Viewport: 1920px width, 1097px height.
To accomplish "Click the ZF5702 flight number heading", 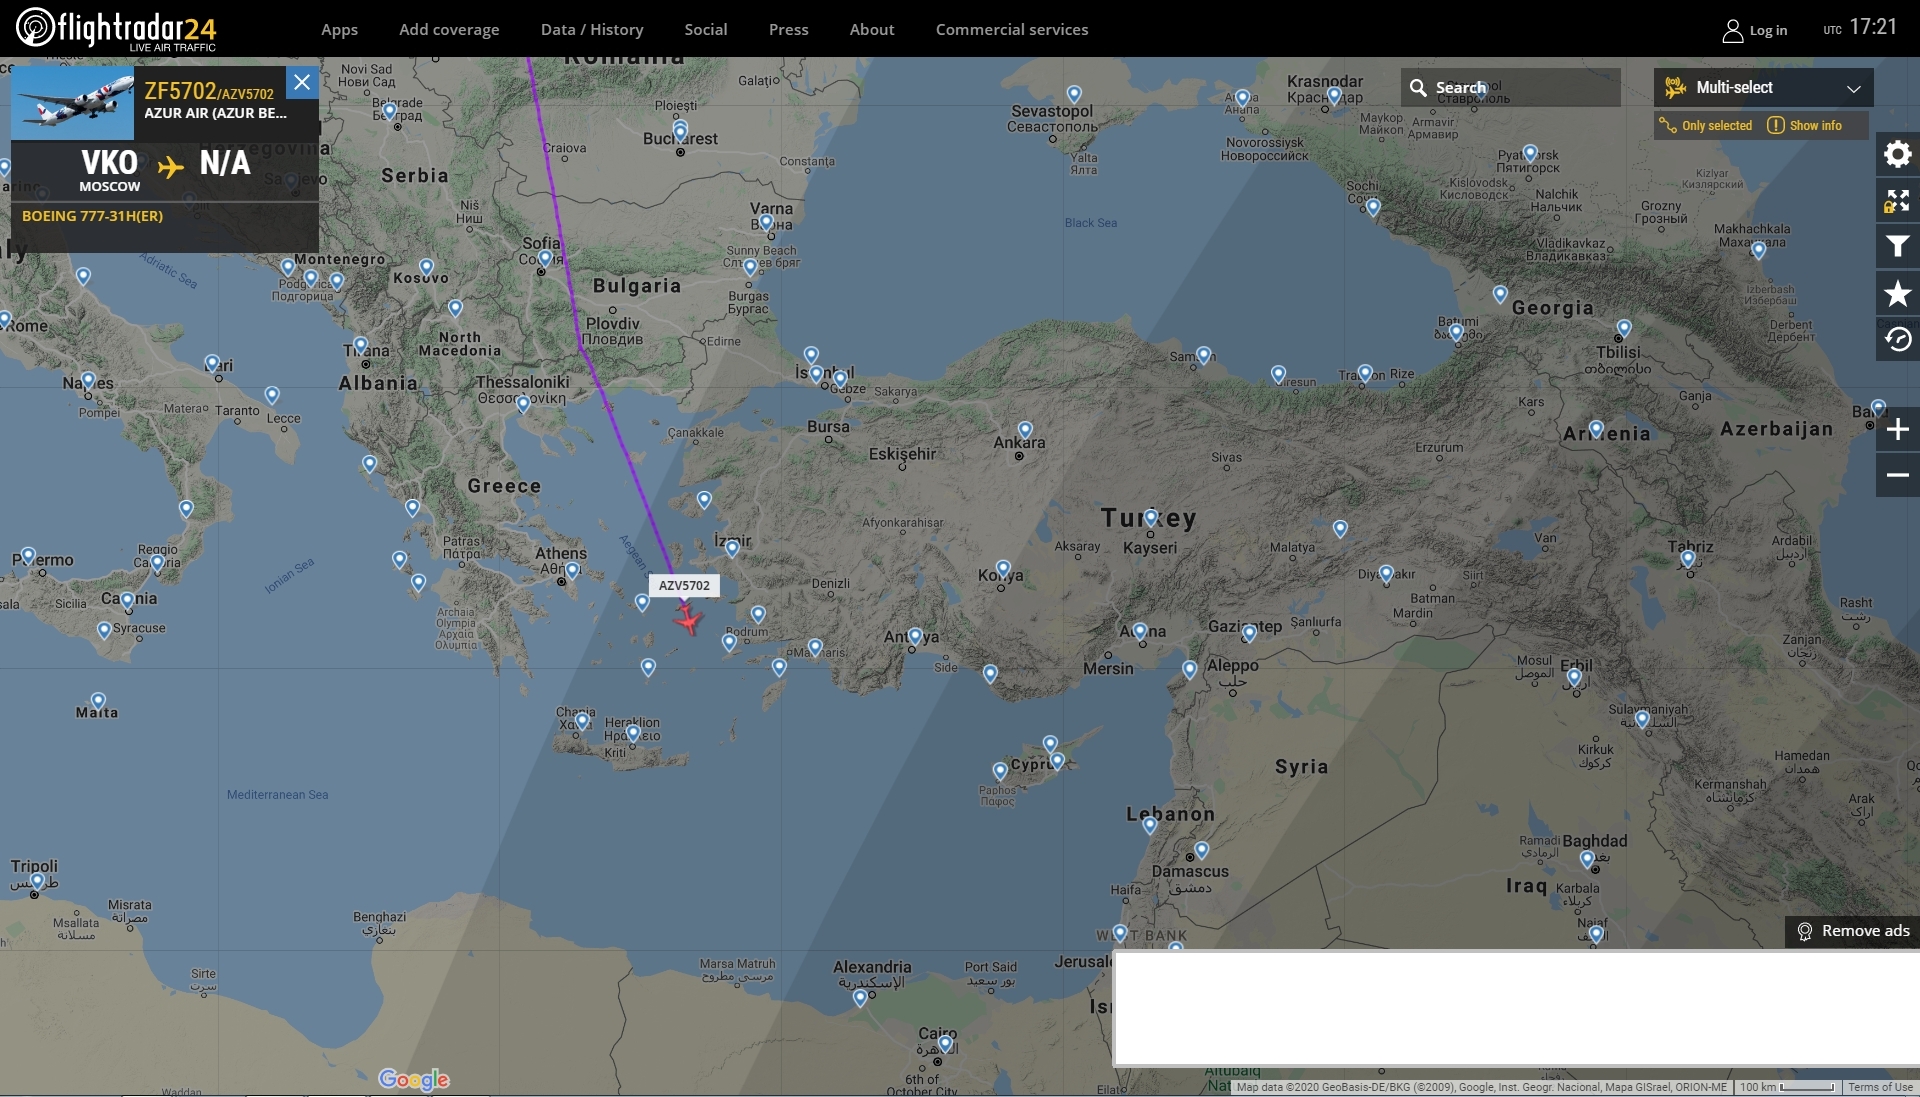I will (180, 91).
